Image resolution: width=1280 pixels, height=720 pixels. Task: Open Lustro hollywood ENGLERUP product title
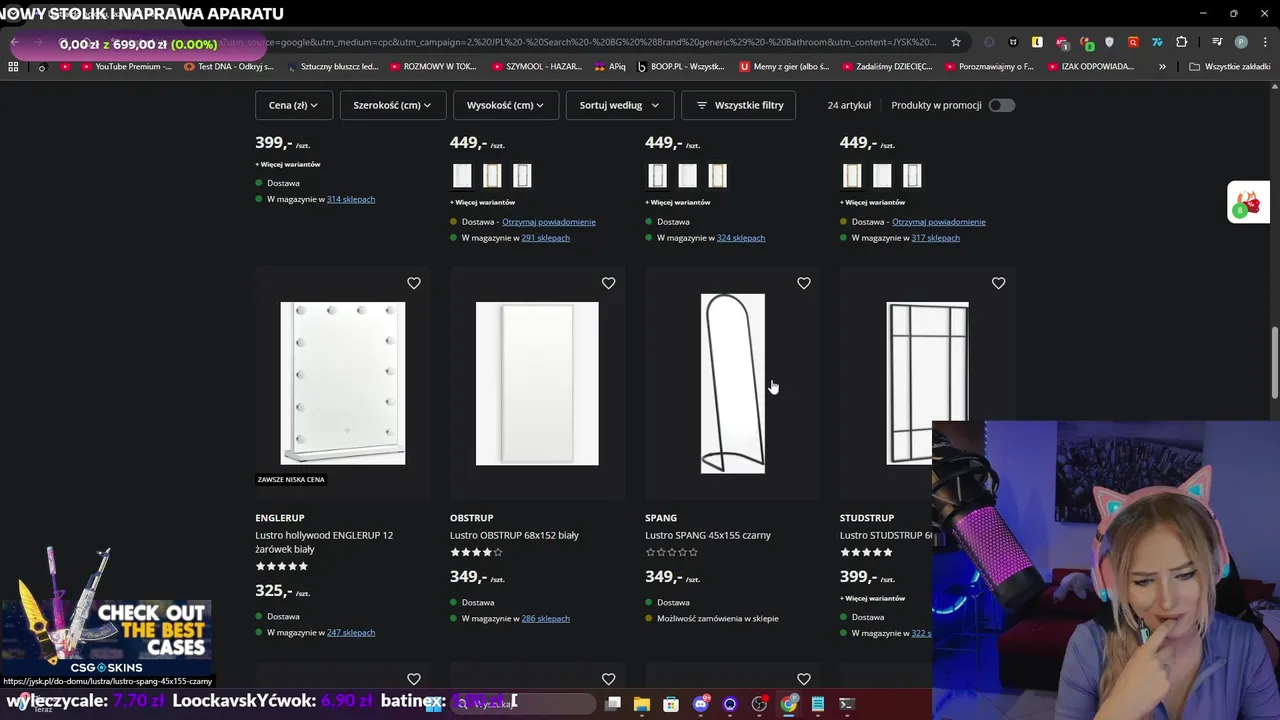click(x=324, y=542)
